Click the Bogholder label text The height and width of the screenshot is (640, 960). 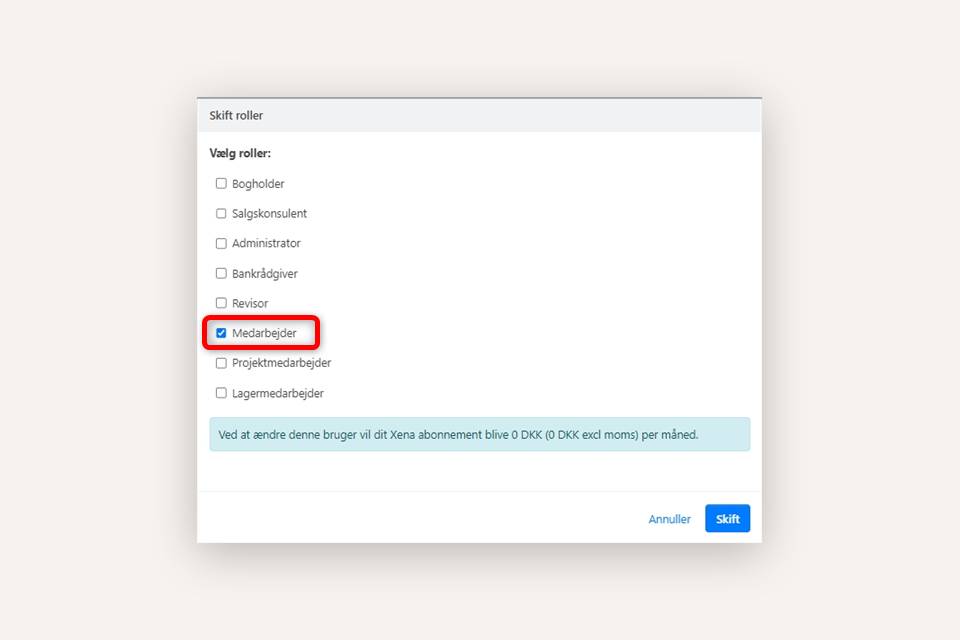[258, 184]
